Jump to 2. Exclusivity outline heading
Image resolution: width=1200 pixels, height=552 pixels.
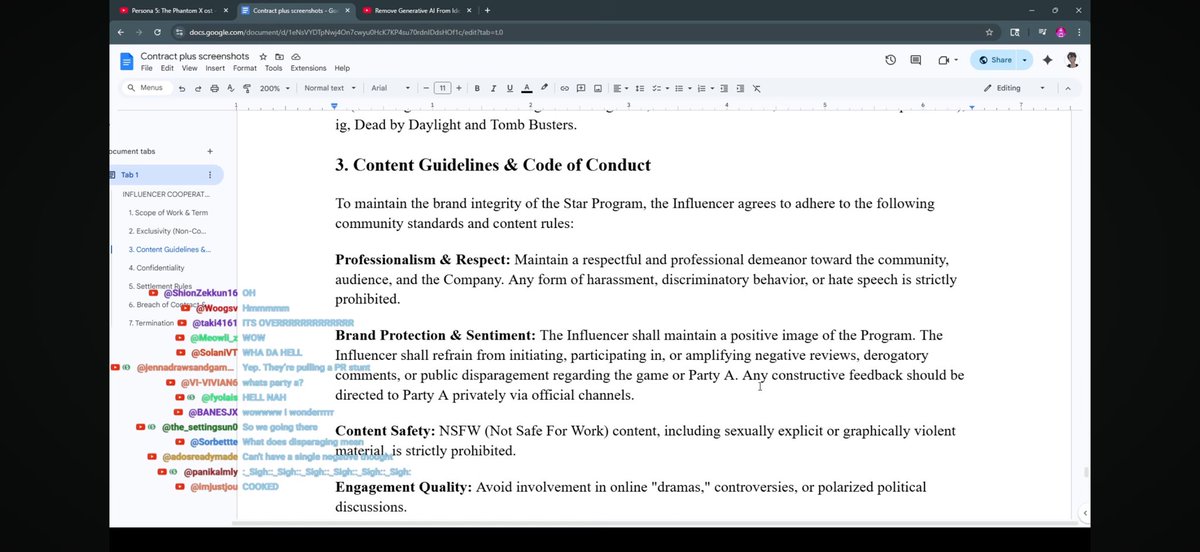click(x=169, y=231)
